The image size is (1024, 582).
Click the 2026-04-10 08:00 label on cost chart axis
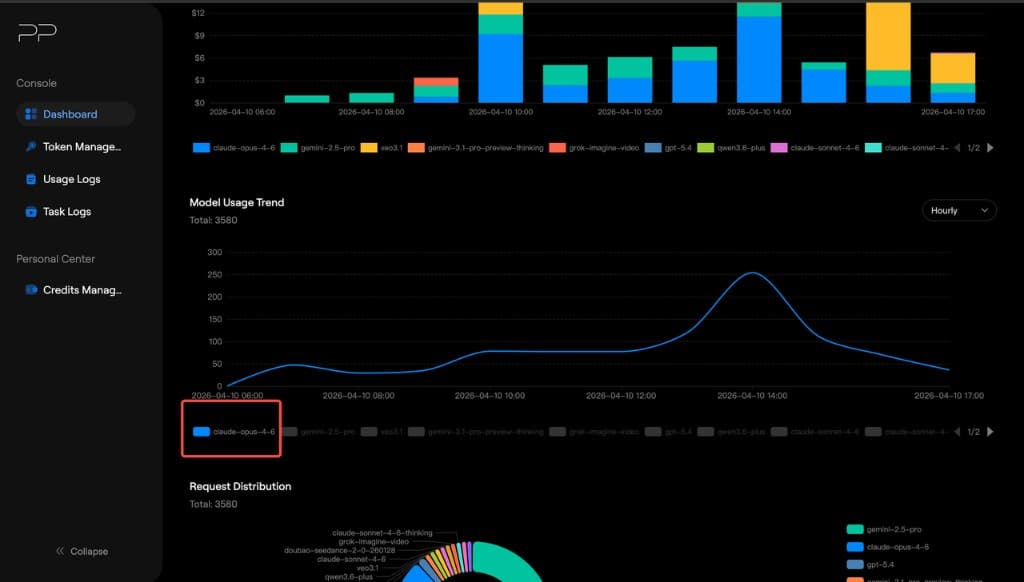(x=371, y=112)
